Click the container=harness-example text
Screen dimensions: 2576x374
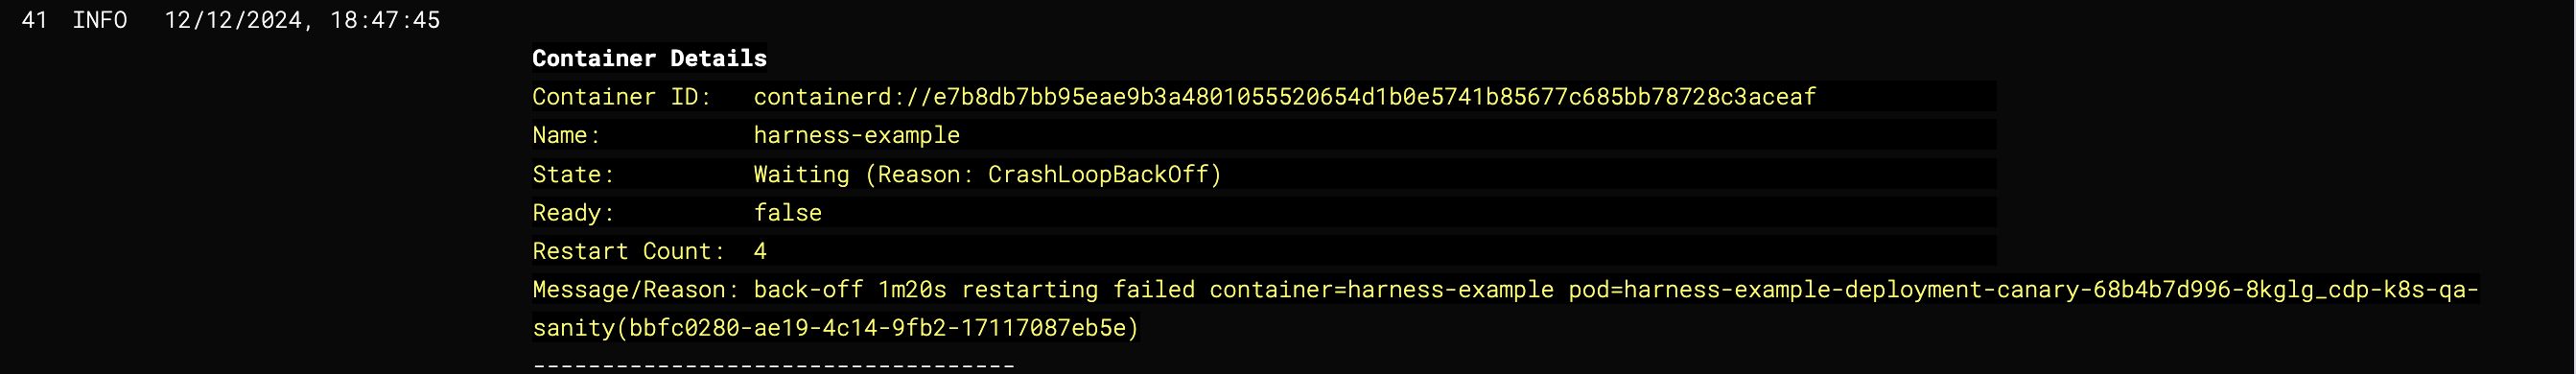coord(1381,290)
